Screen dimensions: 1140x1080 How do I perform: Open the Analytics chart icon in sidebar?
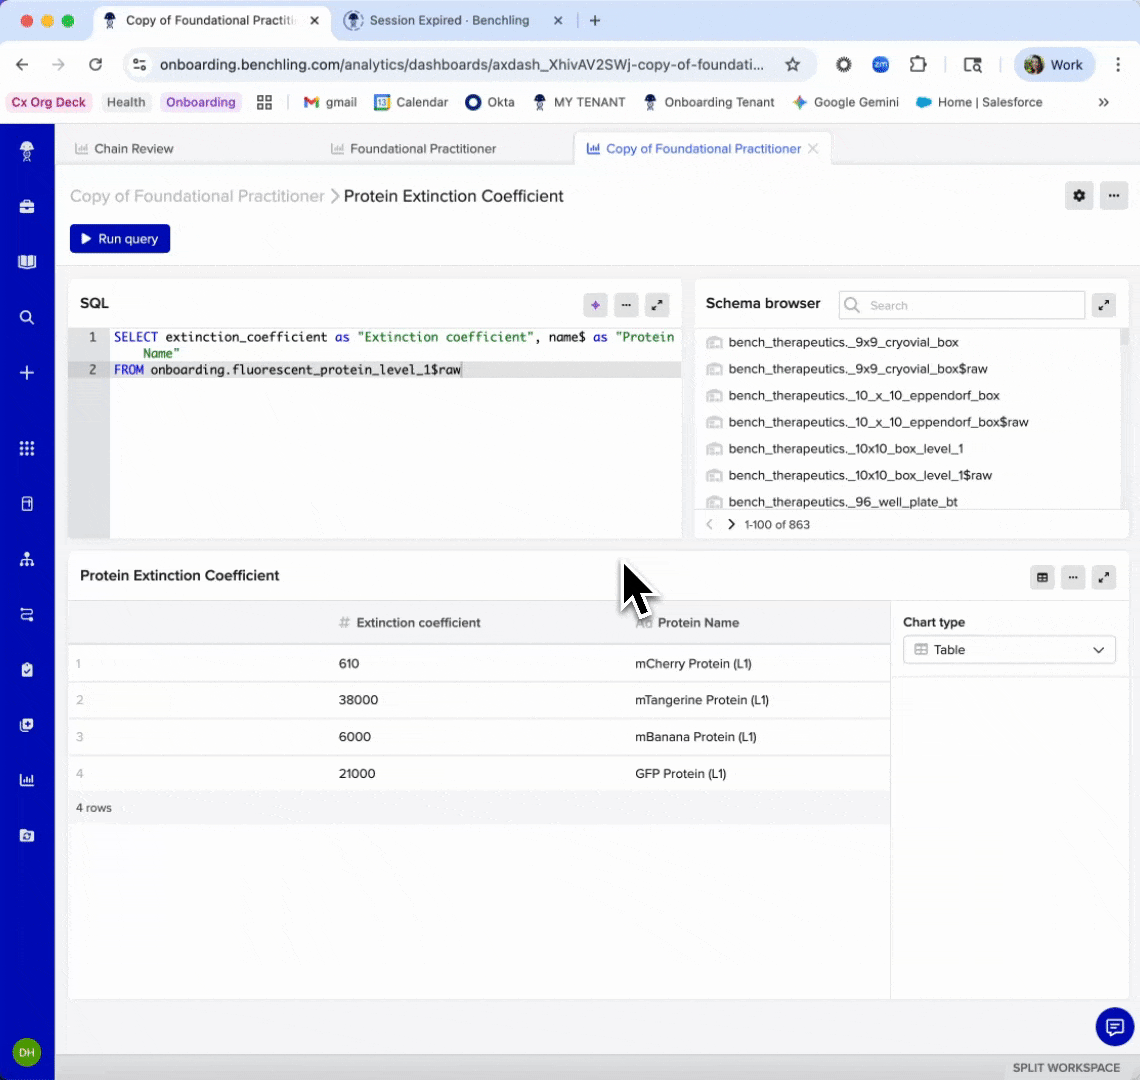(x=27, y=780)
